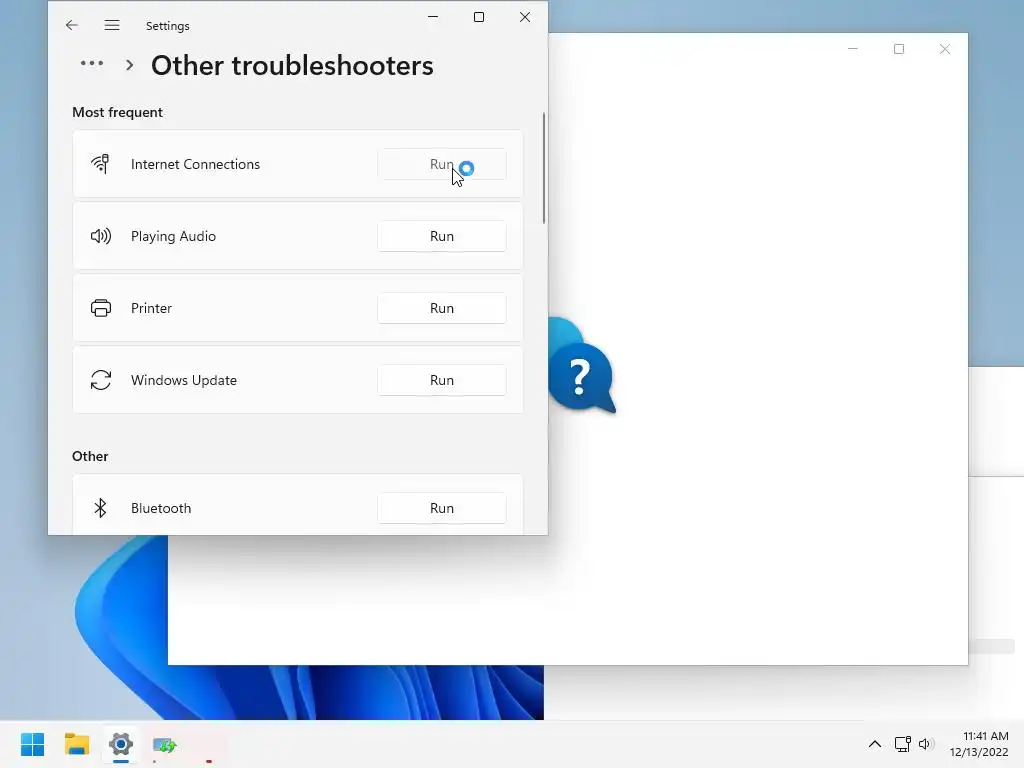
Task: Run the Internet Connections troubleshooter
Action: [441, 164]
